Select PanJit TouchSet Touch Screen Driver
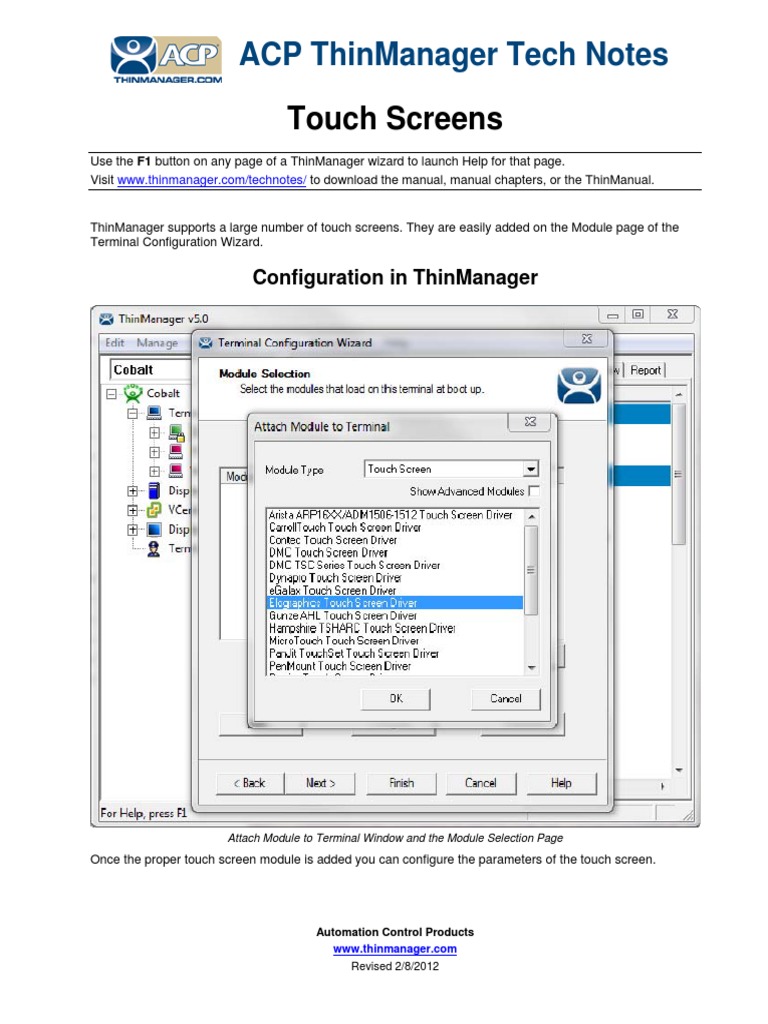The height and width of the screenshot is (1024, 768). coord(394,654)
